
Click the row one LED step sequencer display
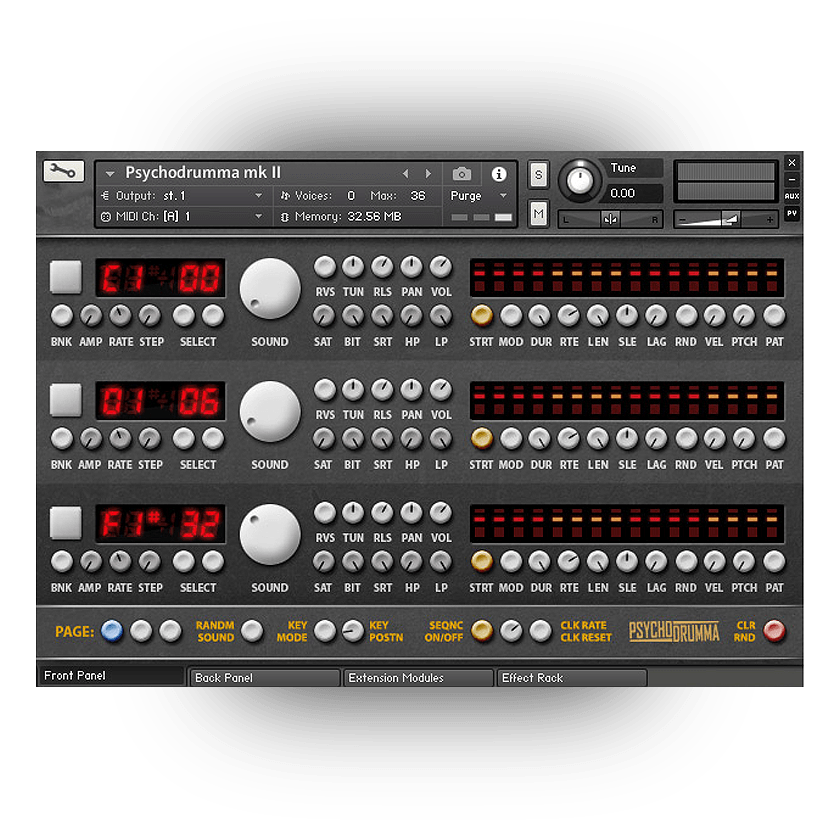point(627,278)
